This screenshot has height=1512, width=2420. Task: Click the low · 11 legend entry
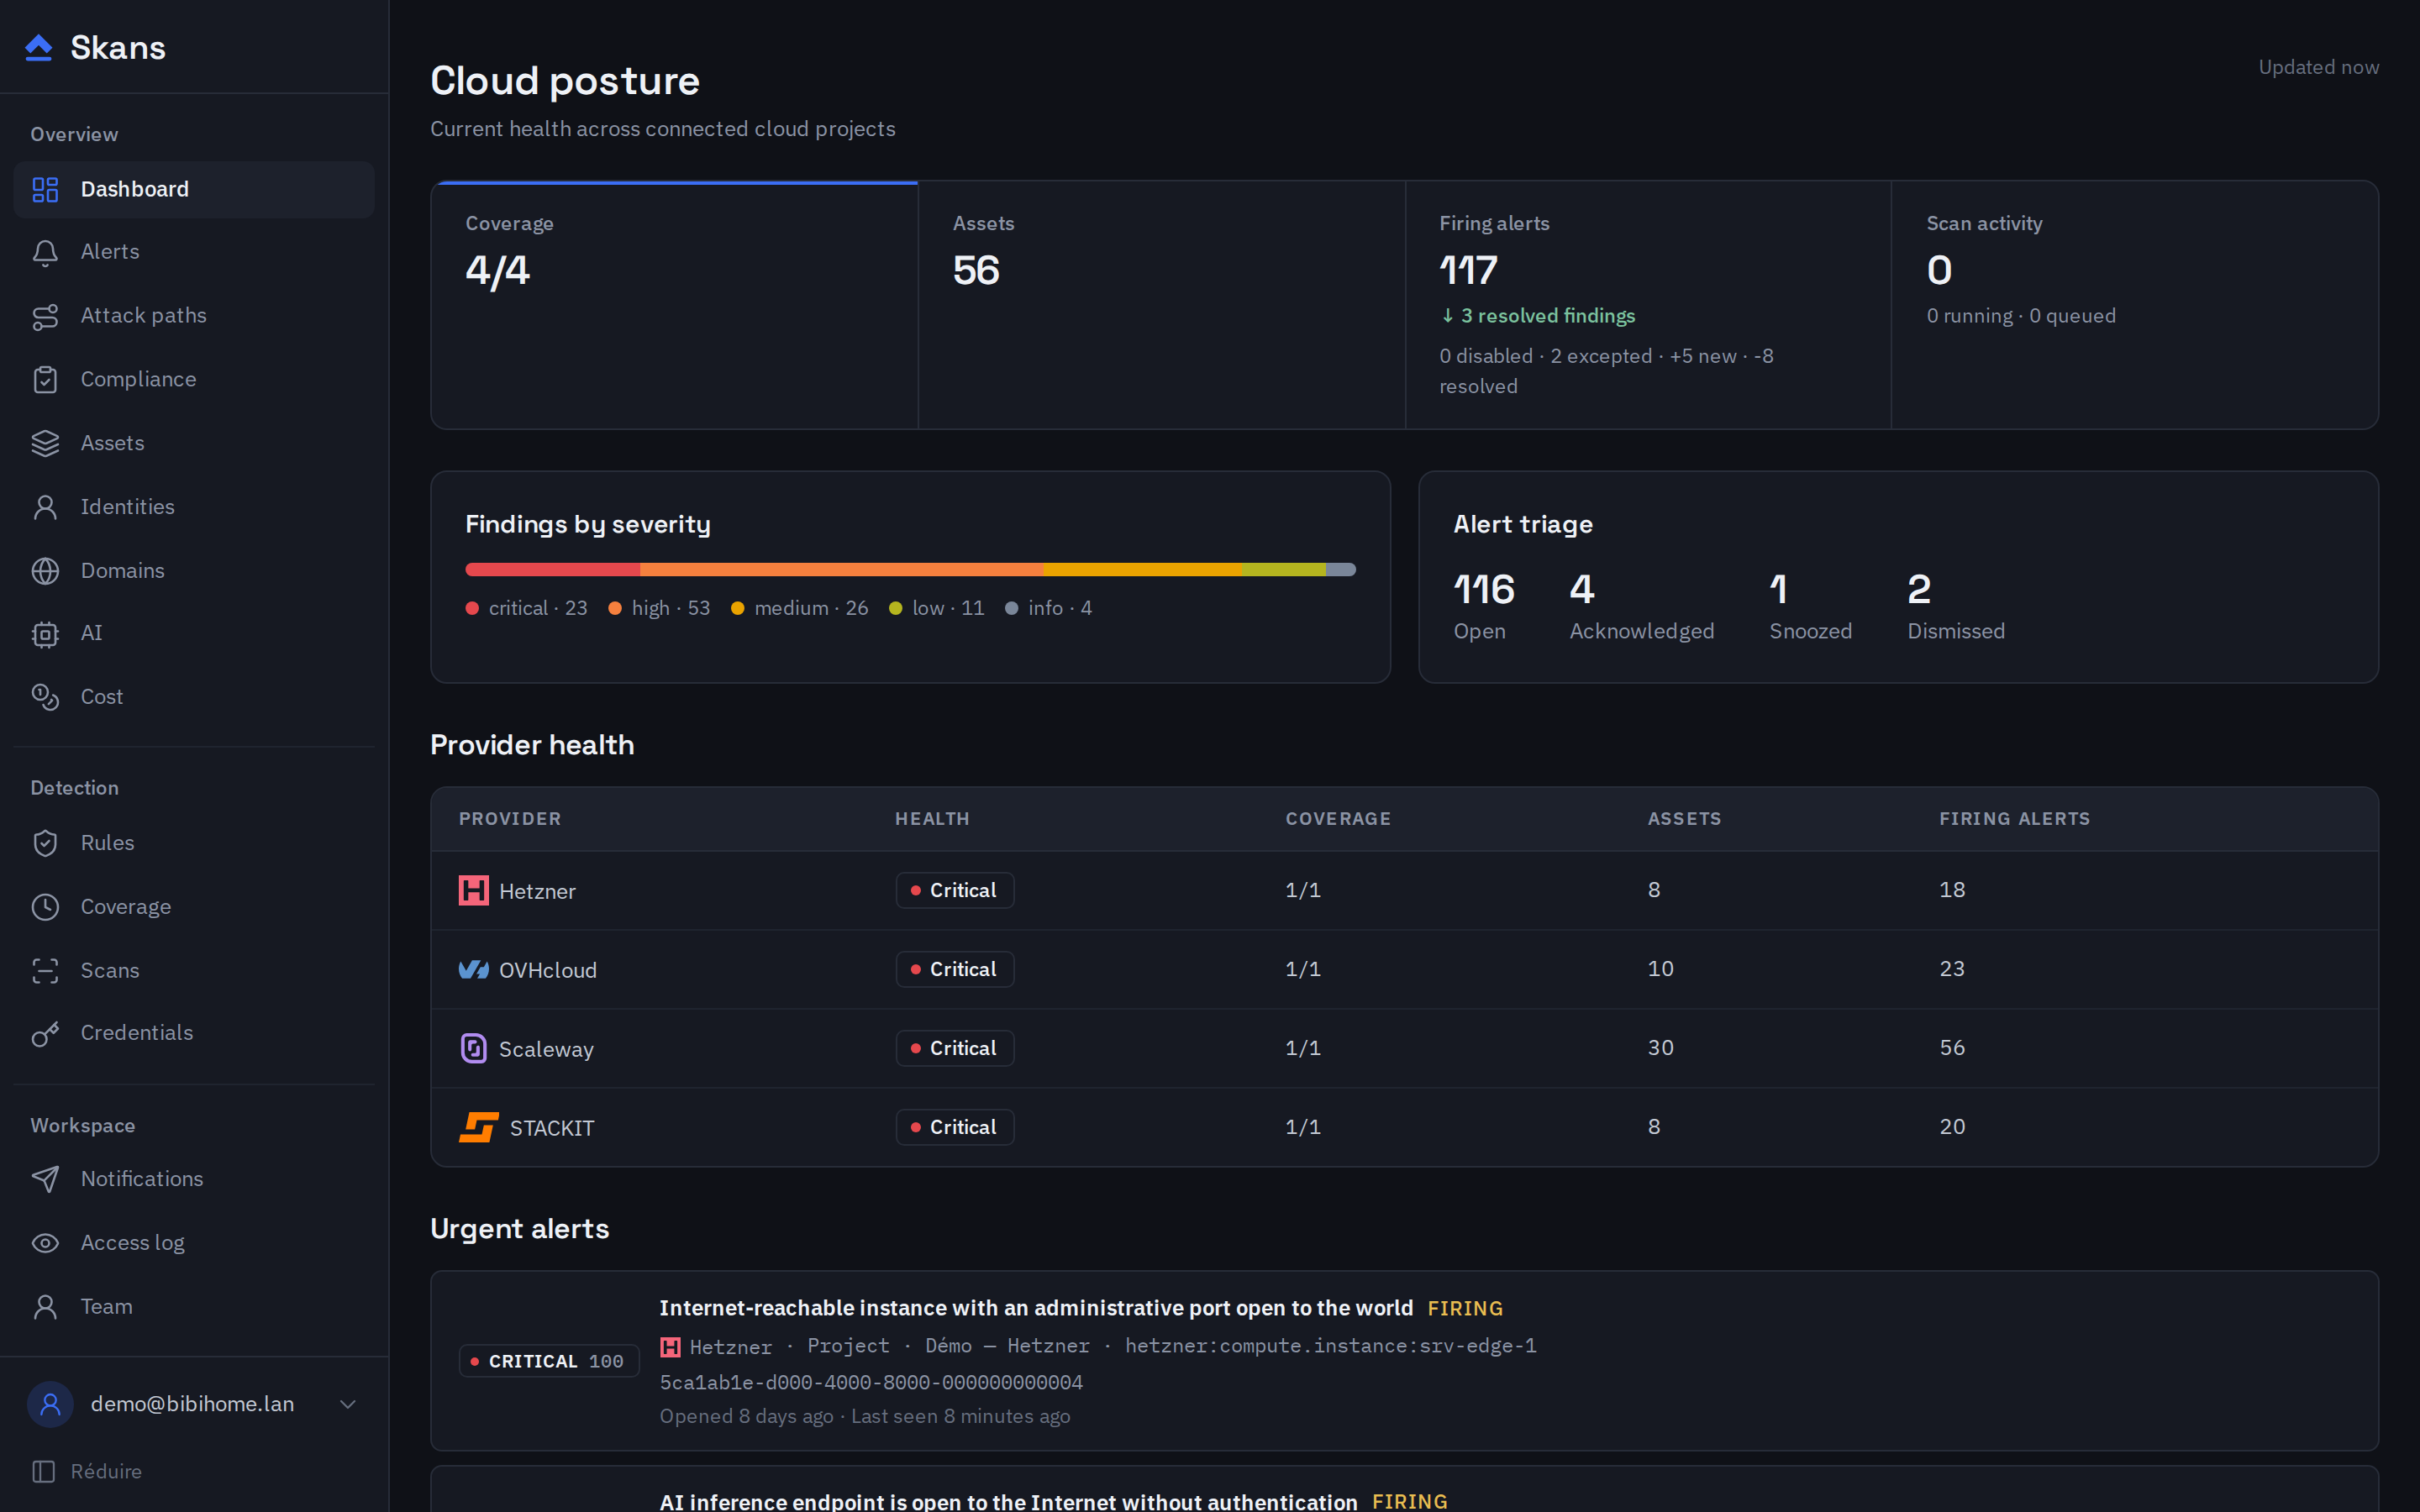(x=937, y=608)
